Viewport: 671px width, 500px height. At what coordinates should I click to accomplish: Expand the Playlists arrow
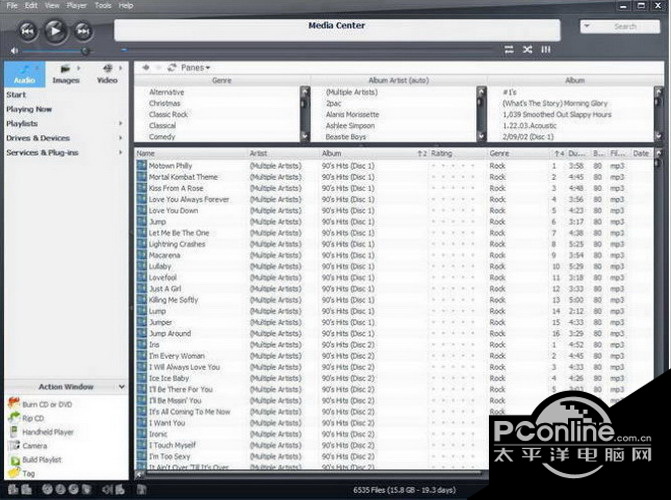pyautogui.click(x=121, y=124)
